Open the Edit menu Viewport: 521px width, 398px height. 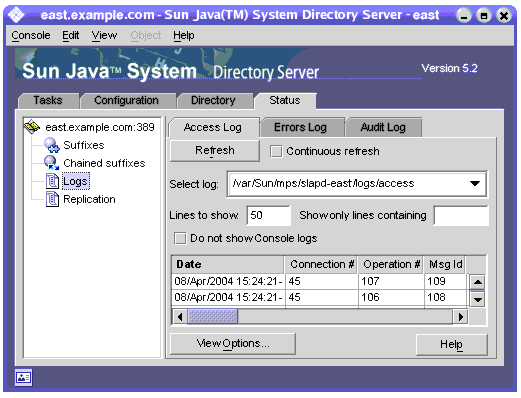tap(71, 35)
